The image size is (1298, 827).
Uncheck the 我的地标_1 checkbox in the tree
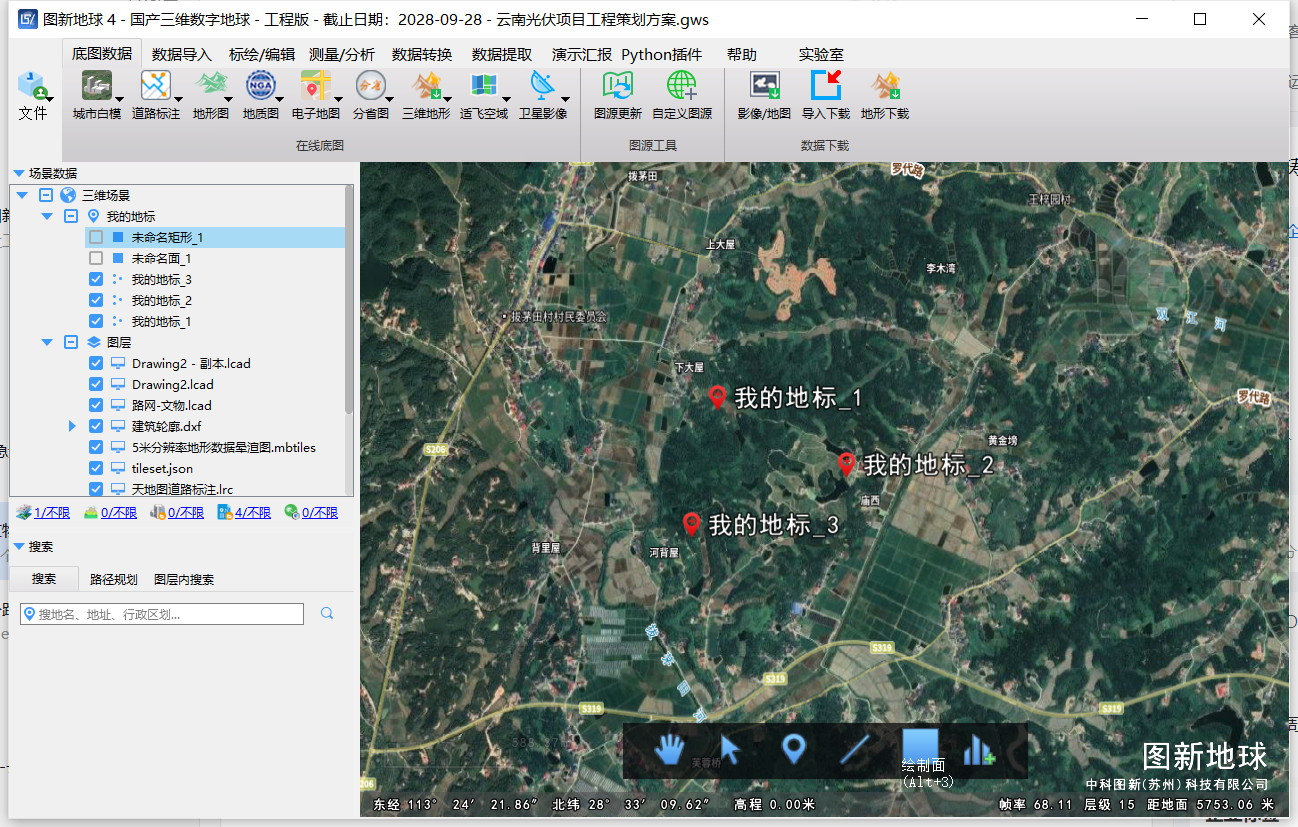96,321
